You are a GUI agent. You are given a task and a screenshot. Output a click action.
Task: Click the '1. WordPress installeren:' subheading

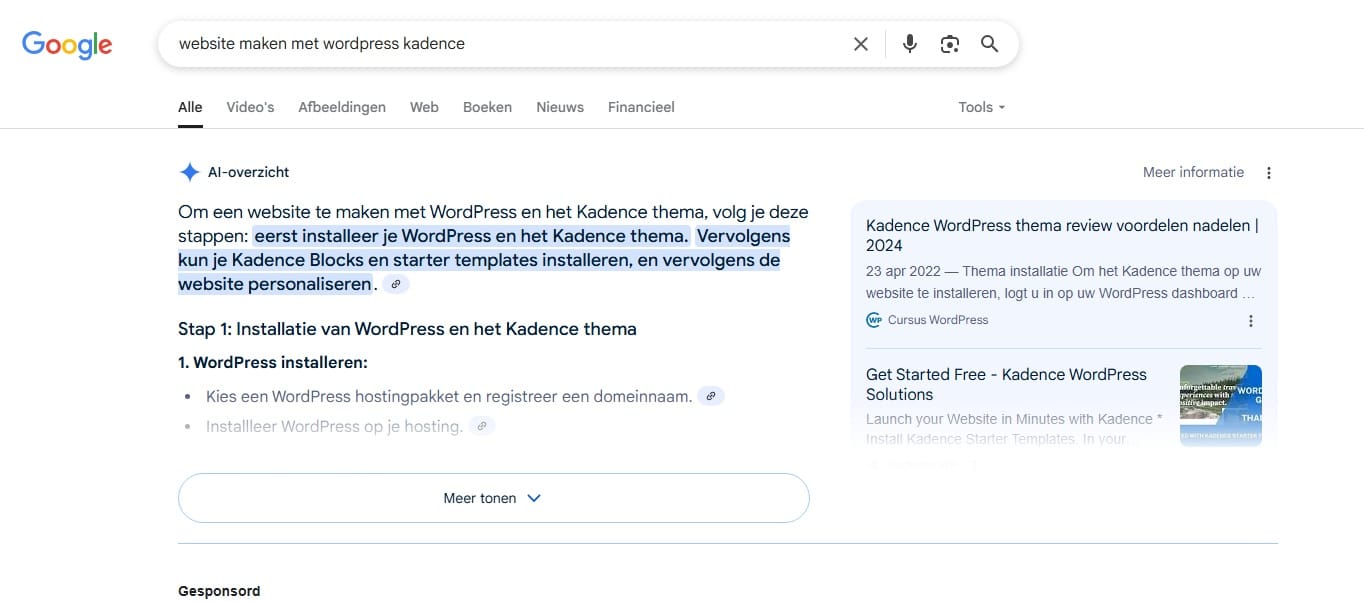[x=273, y=362]
